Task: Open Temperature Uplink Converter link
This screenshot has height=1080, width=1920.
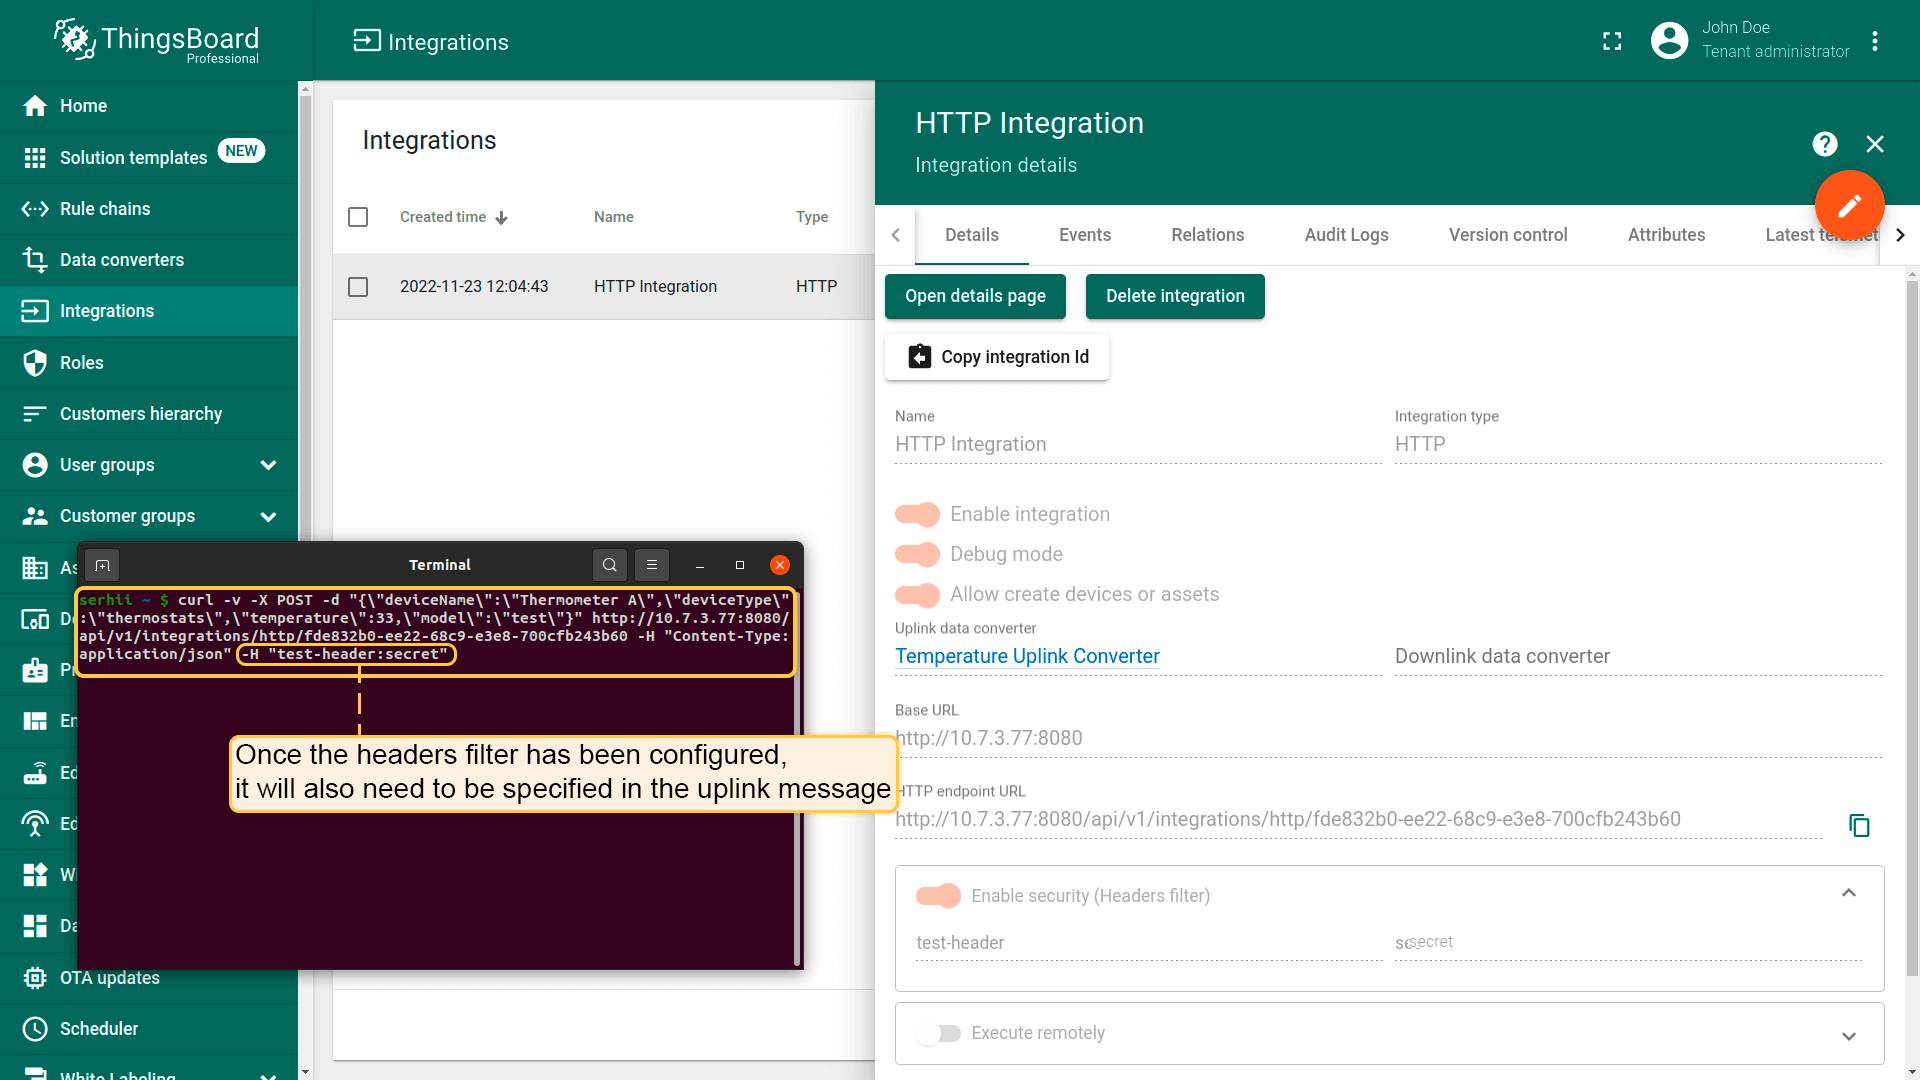Action: tap(1027, 656)
